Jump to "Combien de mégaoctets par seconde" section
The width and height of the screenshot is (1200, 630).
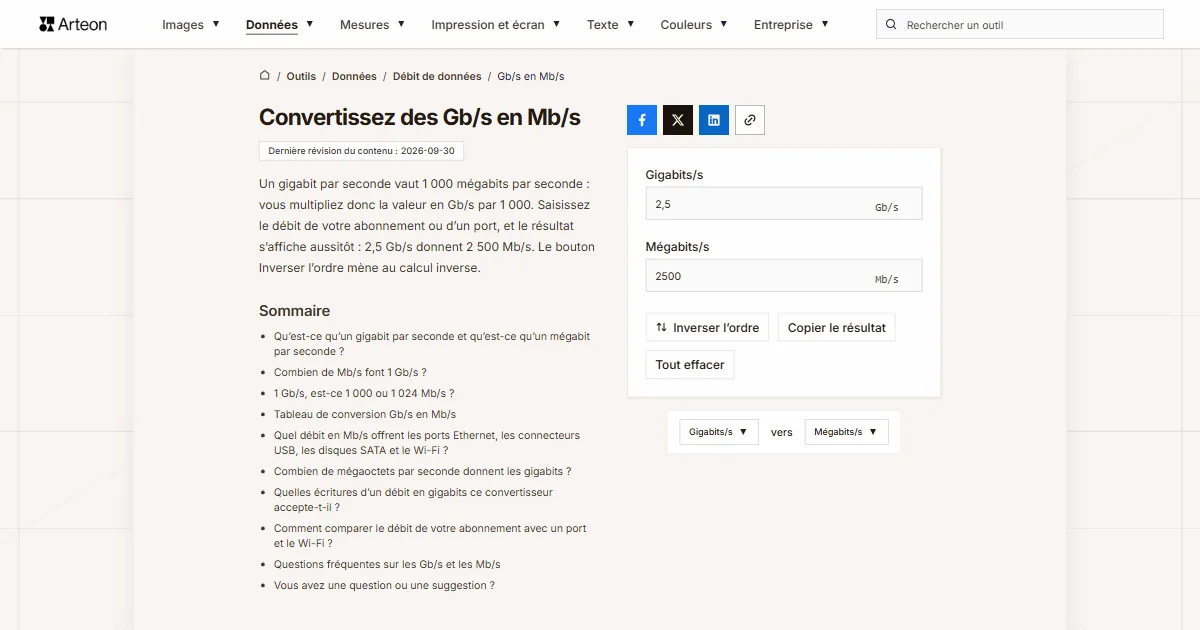pos(423,471)
